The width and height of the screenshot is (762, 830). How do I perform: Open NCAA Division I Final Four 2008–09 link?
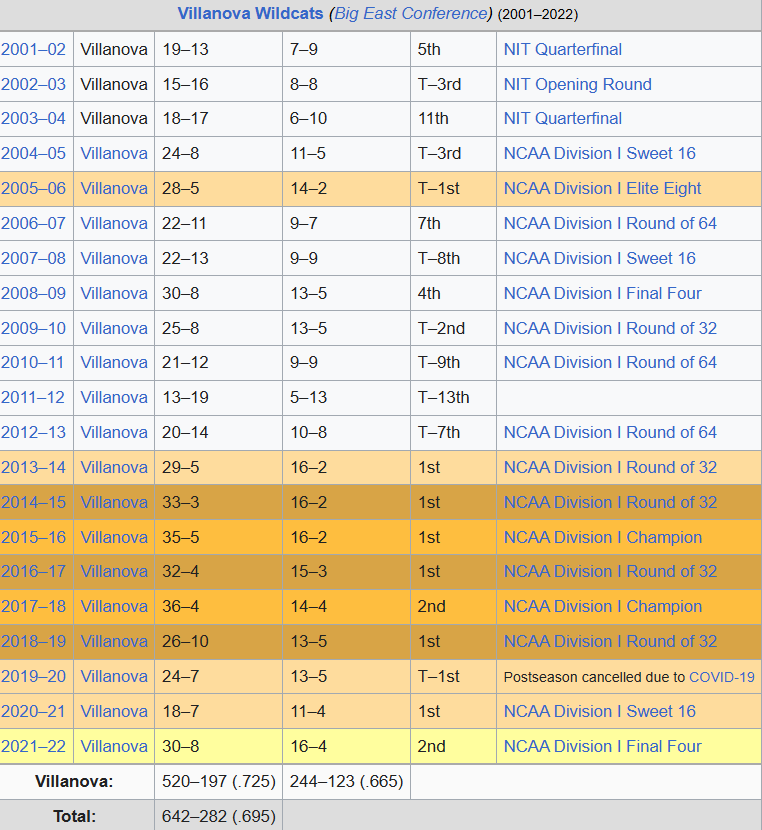coord(602,293)
